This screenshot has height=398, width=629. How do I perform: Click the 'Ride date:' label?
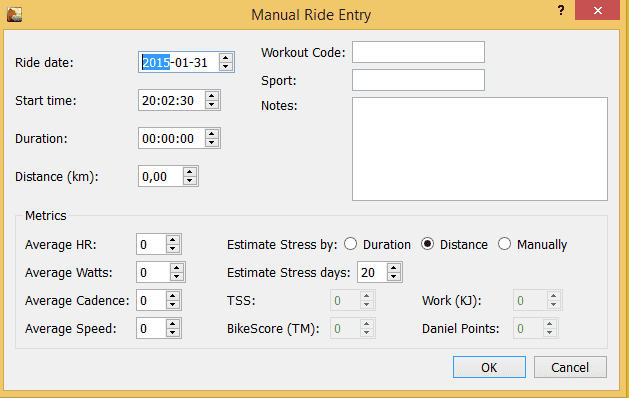pyautogui.click(x=44, y=63)
